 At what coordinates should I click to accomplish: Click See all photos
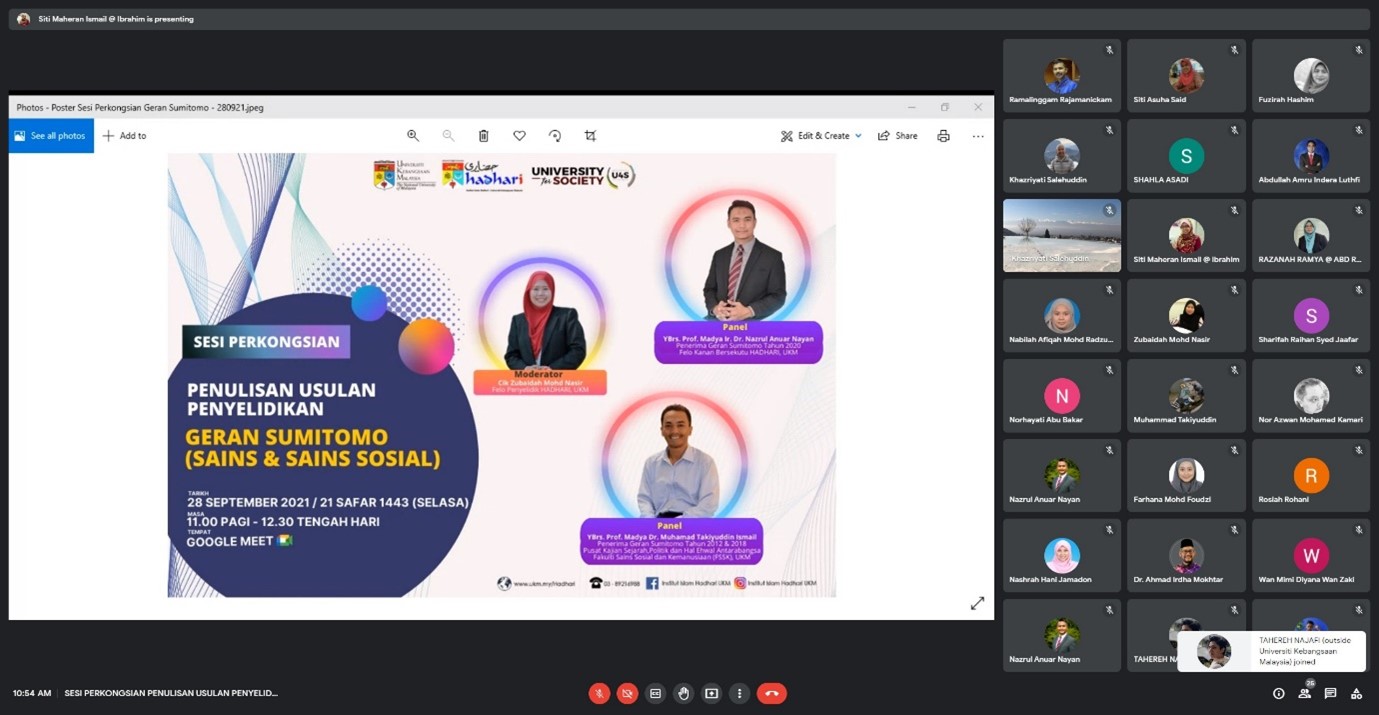[51, 136]
